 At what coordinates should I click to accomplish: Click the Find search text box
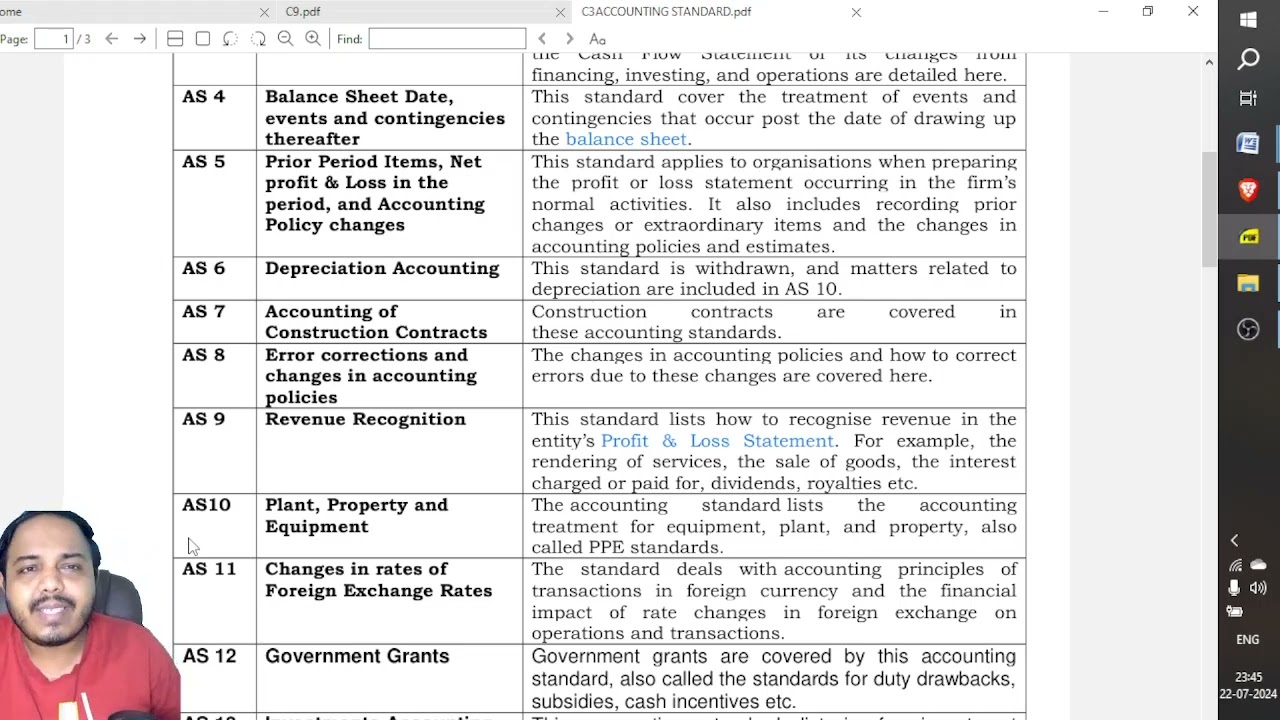pyautogui.click(x=447, y=39)
